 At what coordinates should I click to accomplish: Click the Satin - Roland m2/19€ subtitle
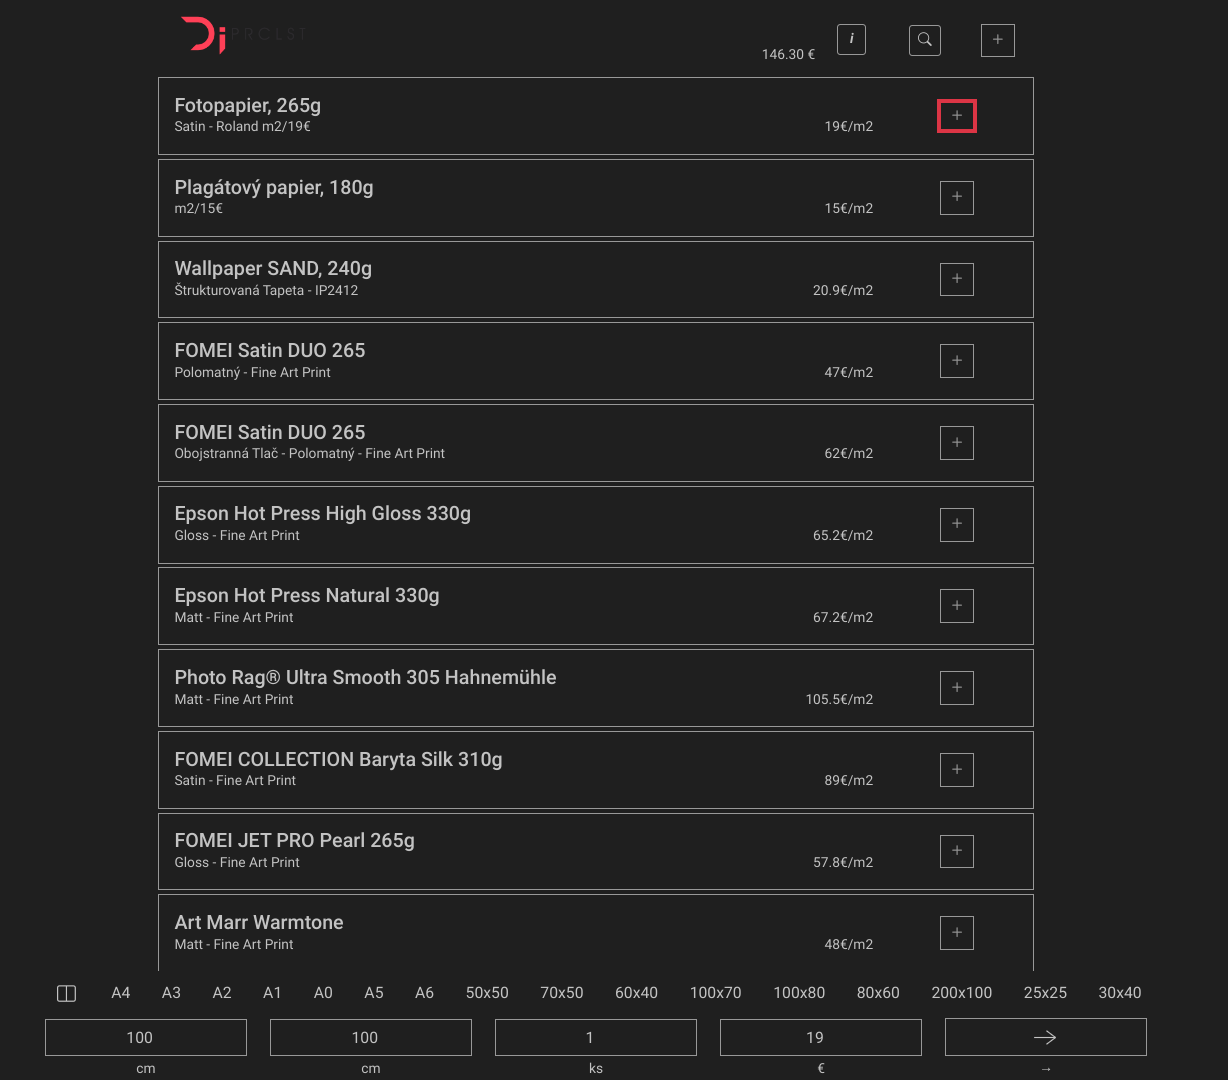tap(243, 127)
